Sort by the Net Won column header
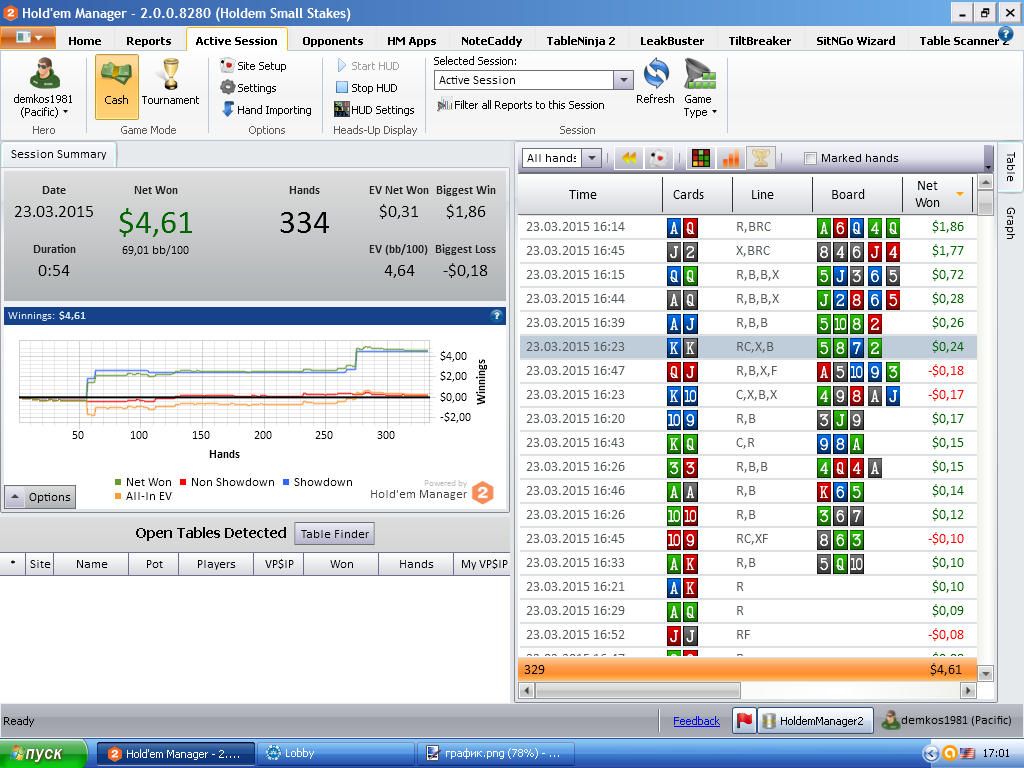1024x768 pixels. pyautogui.click(x=938, y=194)
